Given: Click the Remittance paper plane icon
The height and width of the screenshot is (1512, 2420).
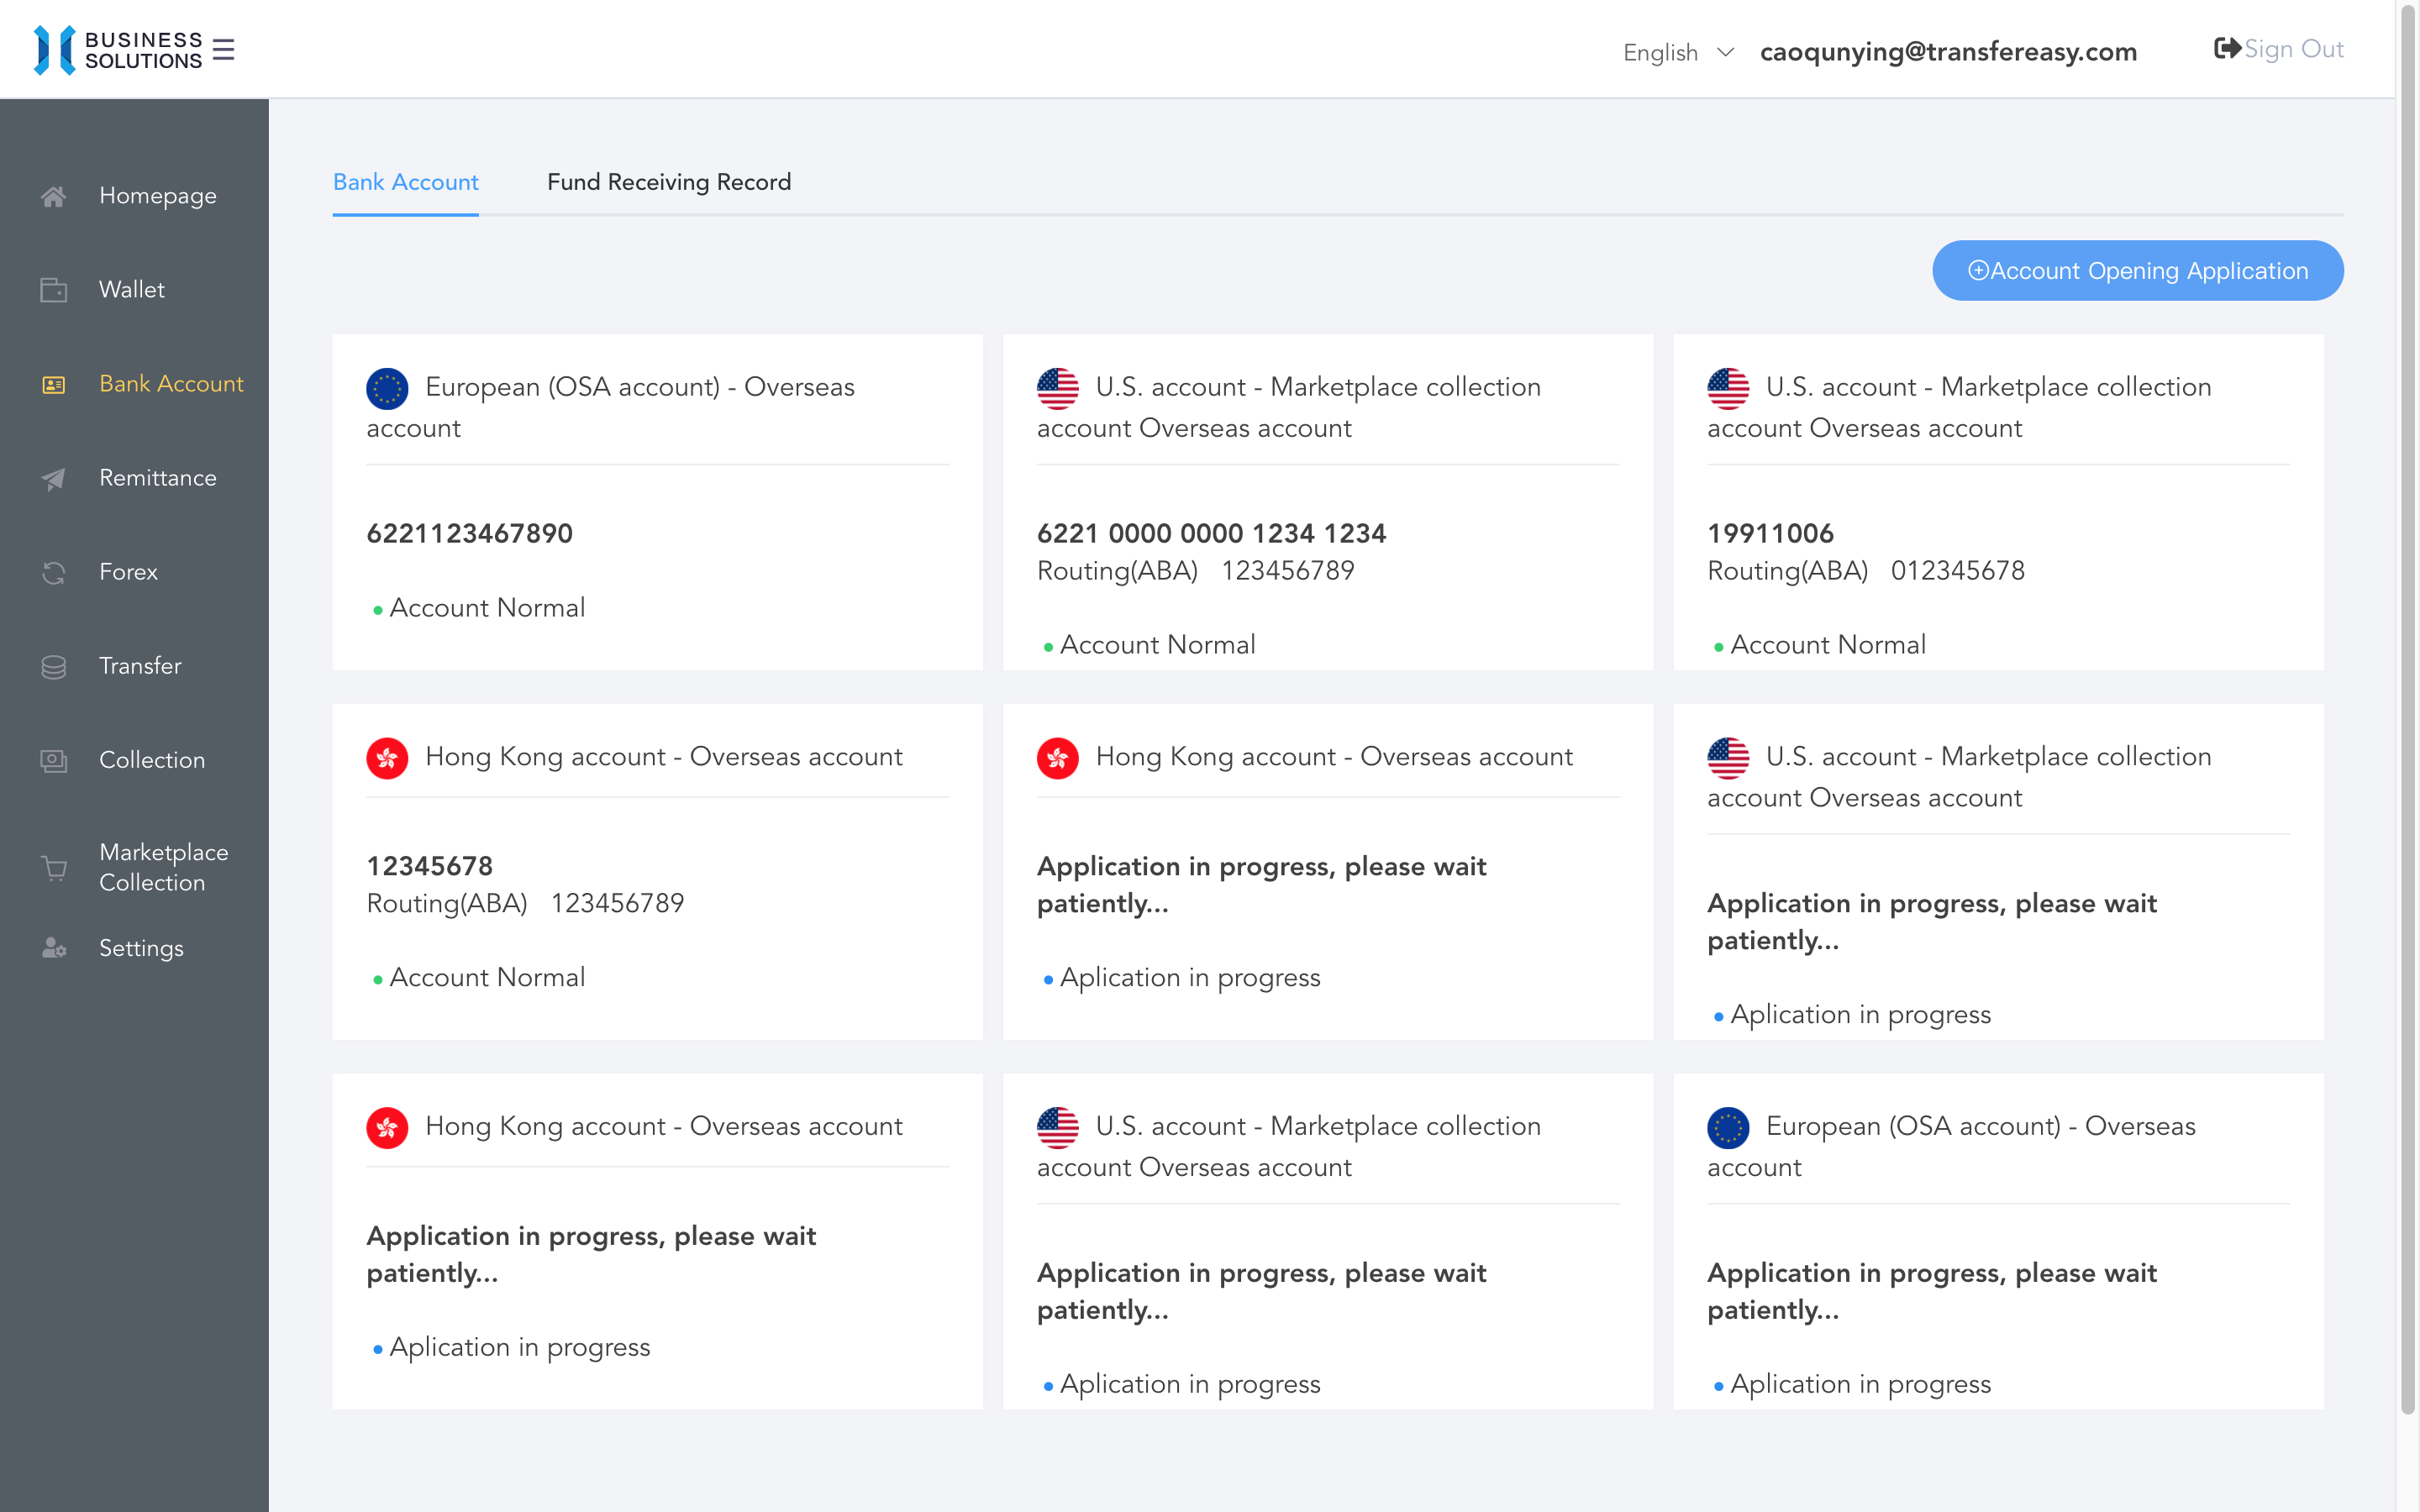Looking at the screenshot, I should click(54, 478).
